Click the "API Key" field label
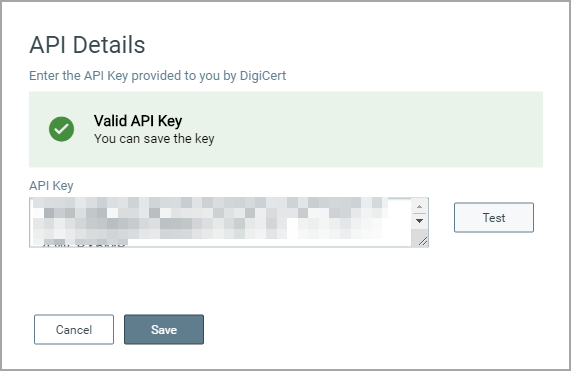This screenshot has height=371, width=571. [x=51, y=186]
